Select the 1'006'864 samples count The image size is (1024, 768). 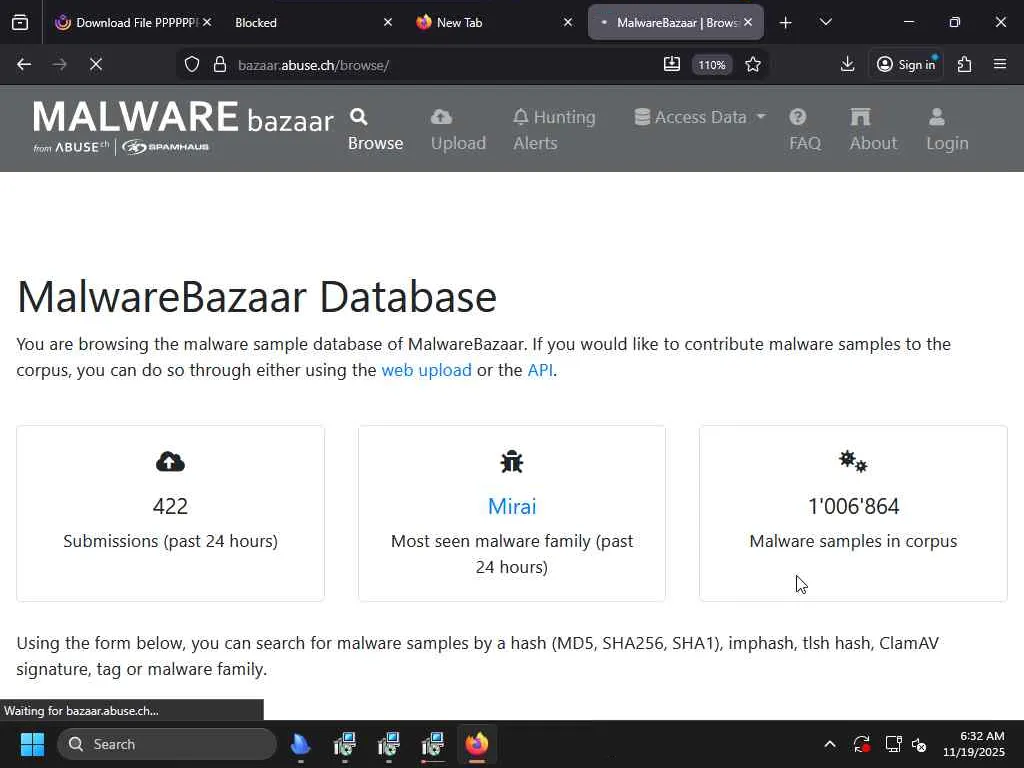pos(853,506)
